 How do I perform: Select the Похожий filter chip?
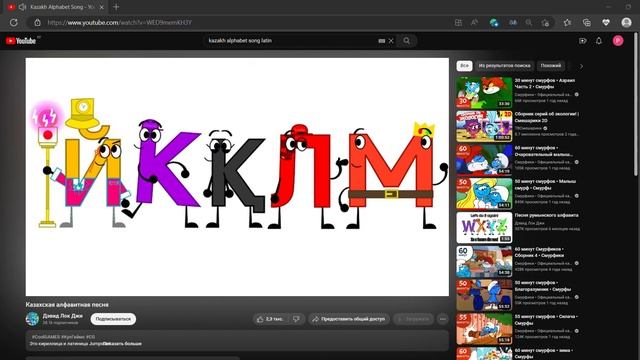click(551, 66)
